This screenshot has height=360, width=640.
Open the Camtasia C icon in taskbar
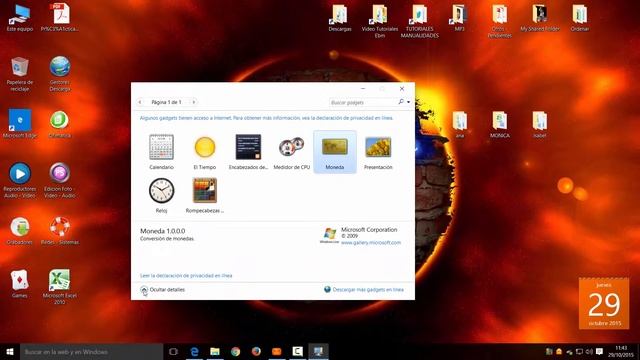coord(298,351)
